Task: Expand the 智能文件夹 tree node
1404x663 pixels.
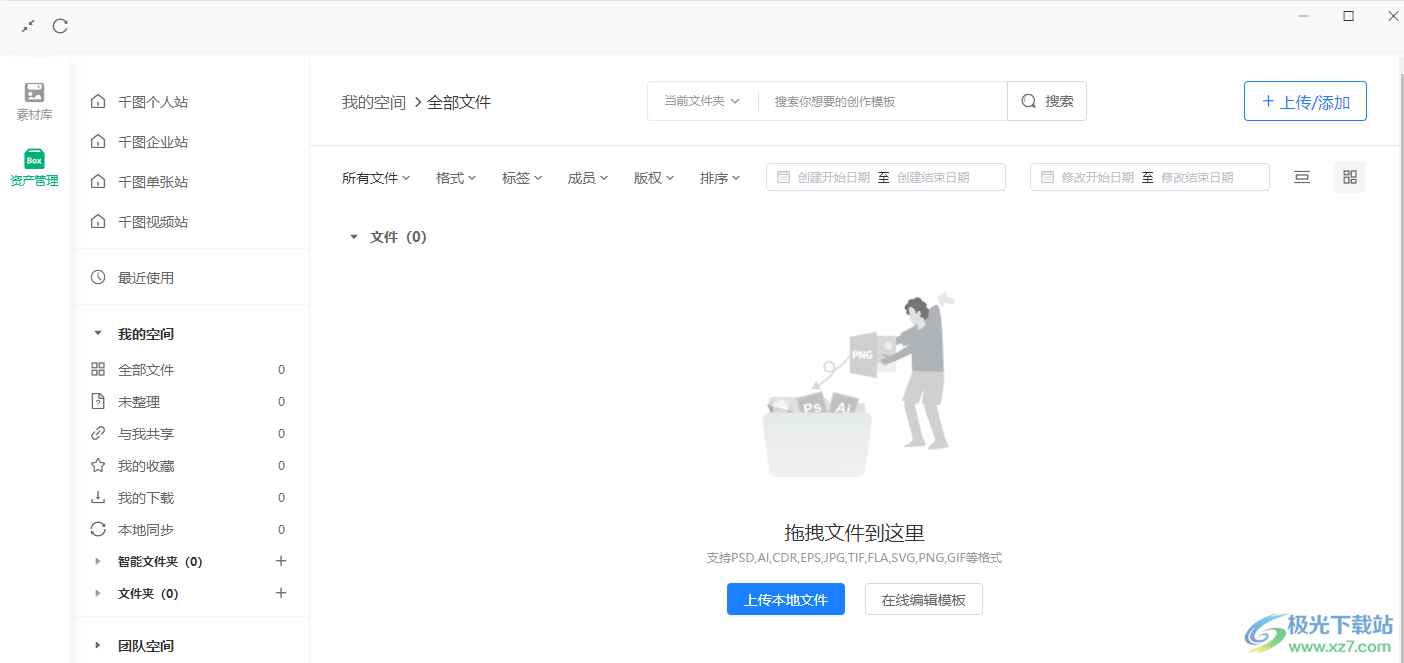Action: 98,561
